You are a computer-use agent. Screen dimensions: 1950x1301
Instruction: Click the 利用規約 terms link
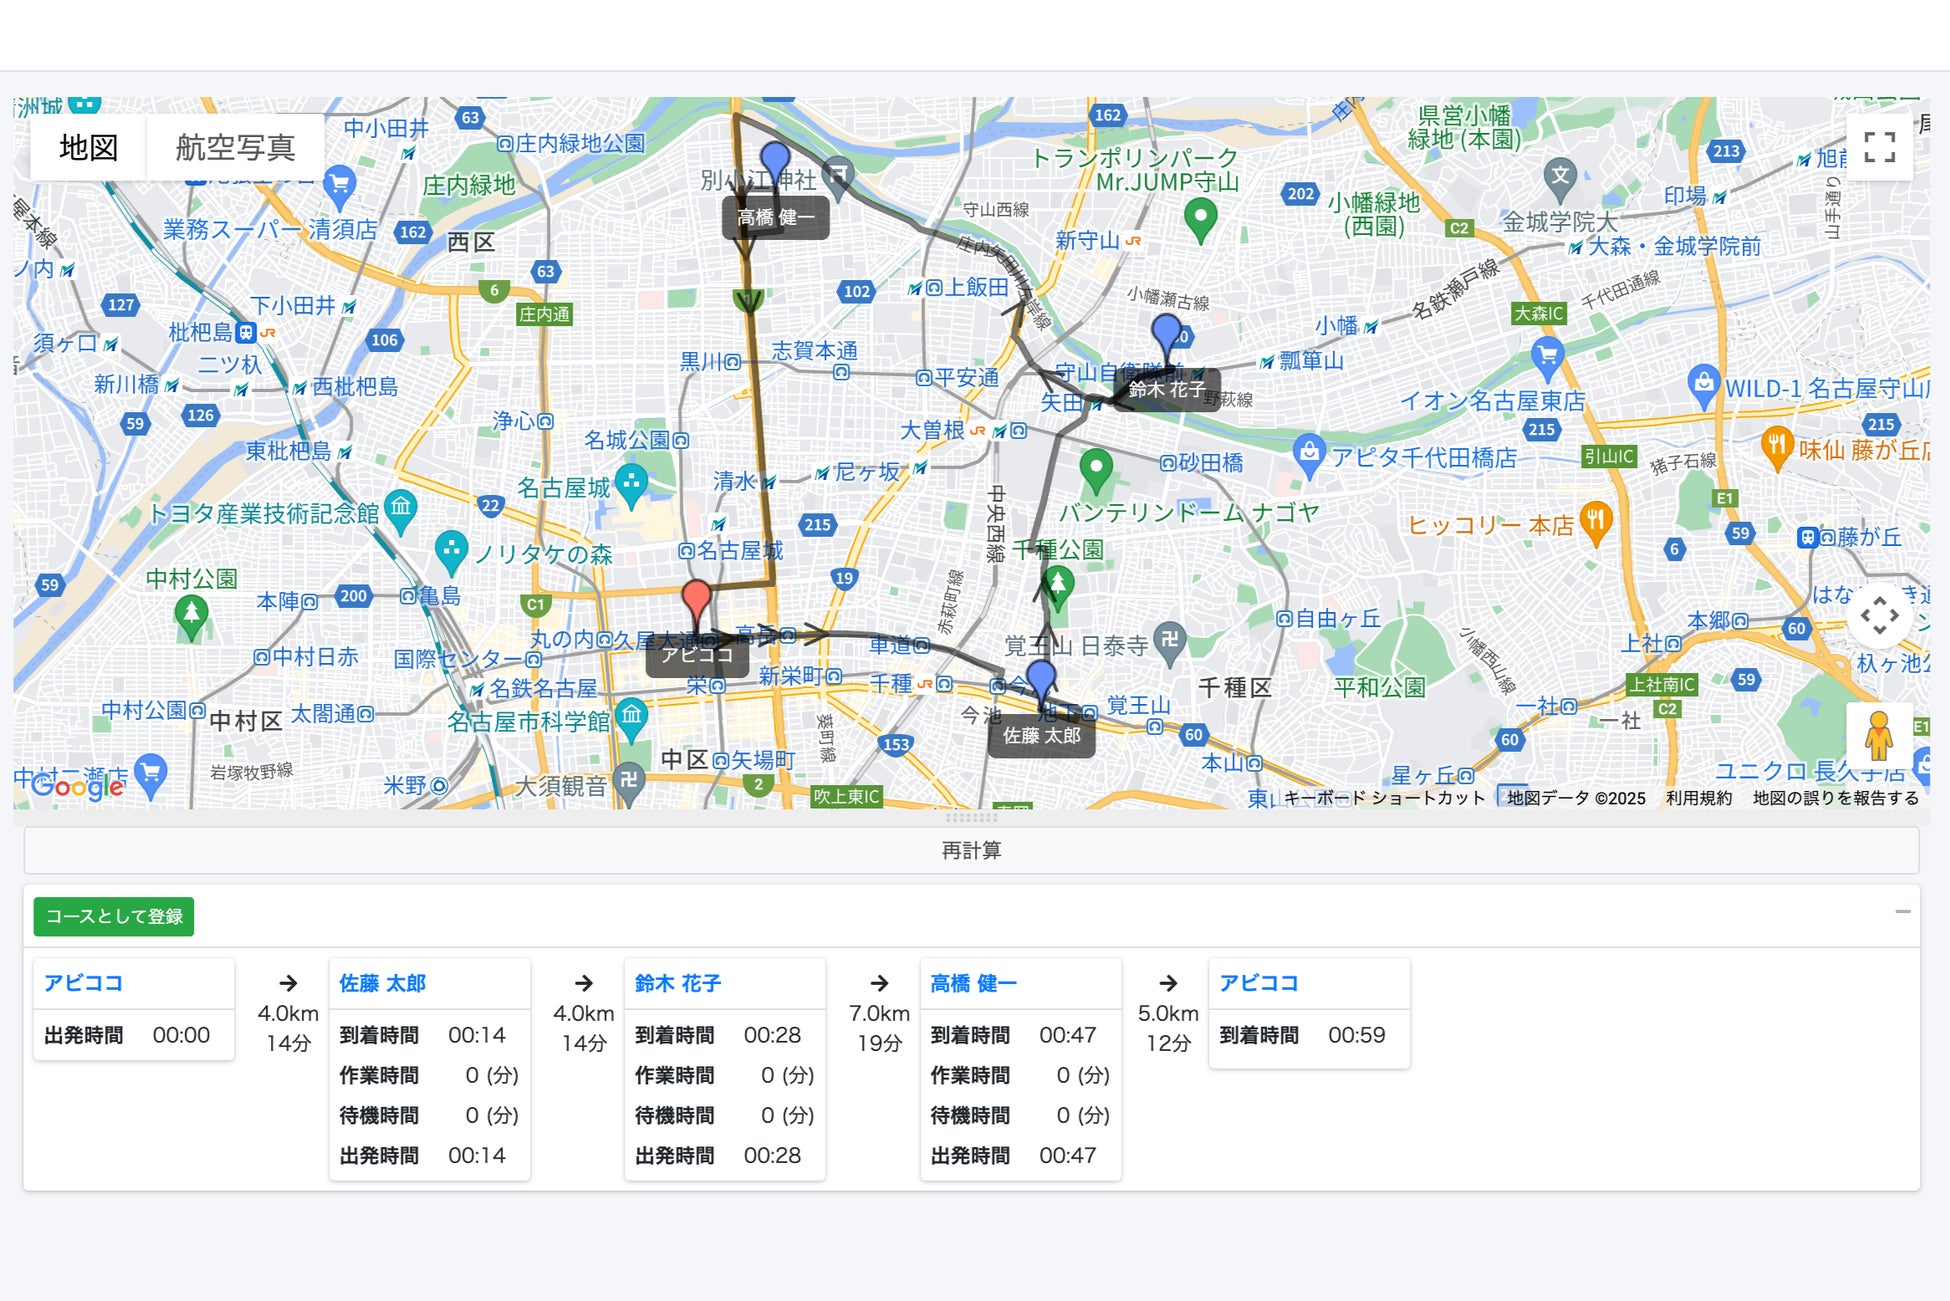pos(1698,798)
